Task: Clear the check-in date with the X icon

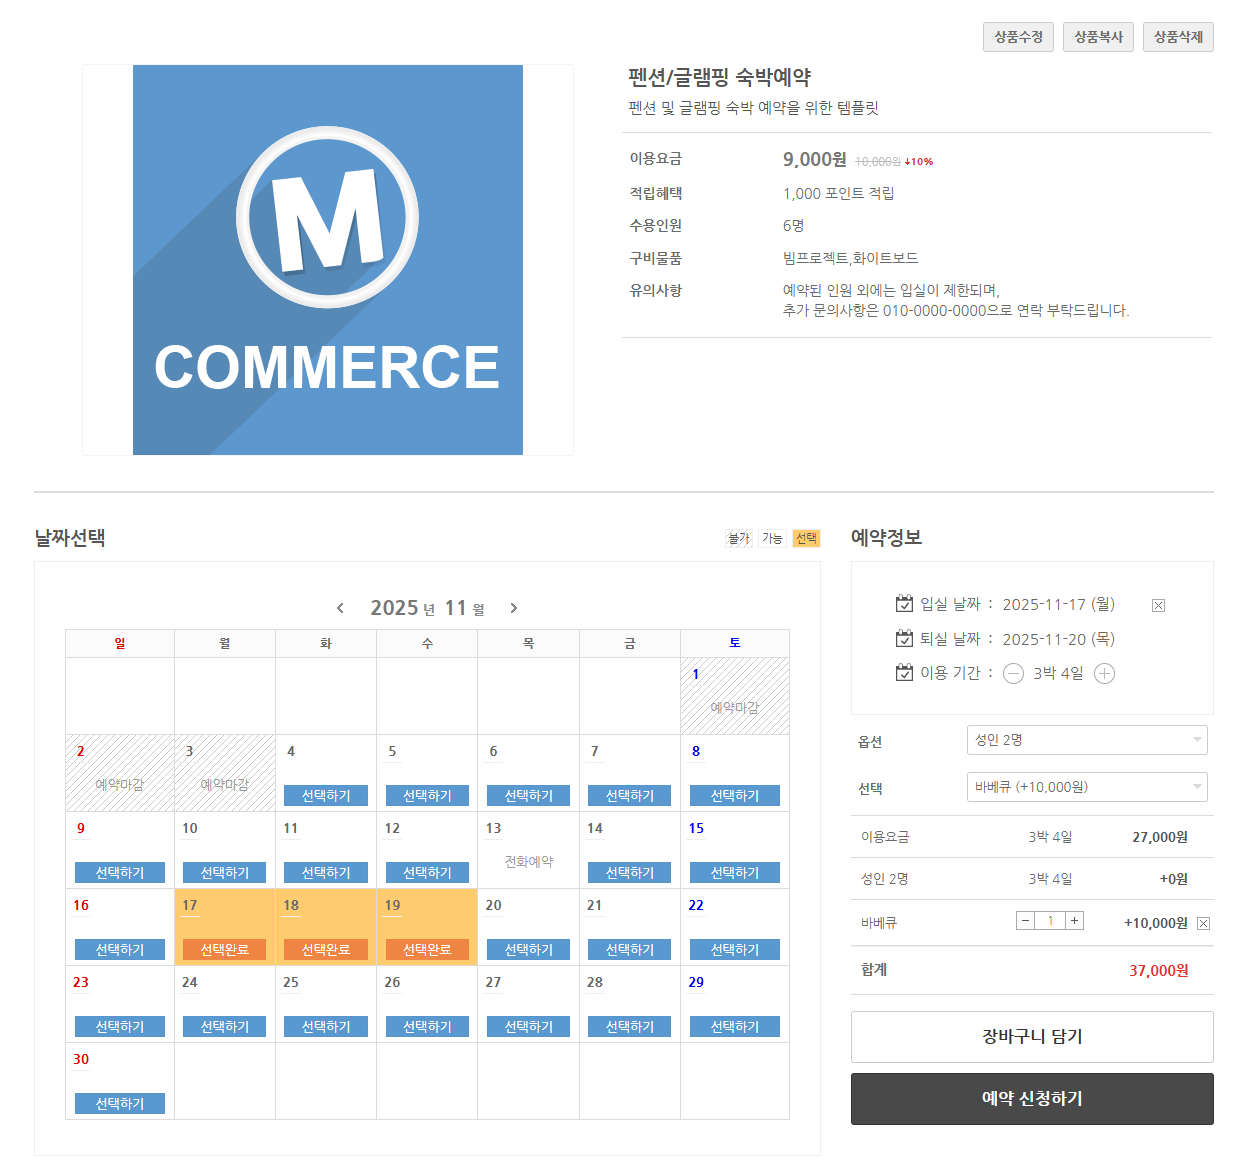Action: coord(1158,604)
